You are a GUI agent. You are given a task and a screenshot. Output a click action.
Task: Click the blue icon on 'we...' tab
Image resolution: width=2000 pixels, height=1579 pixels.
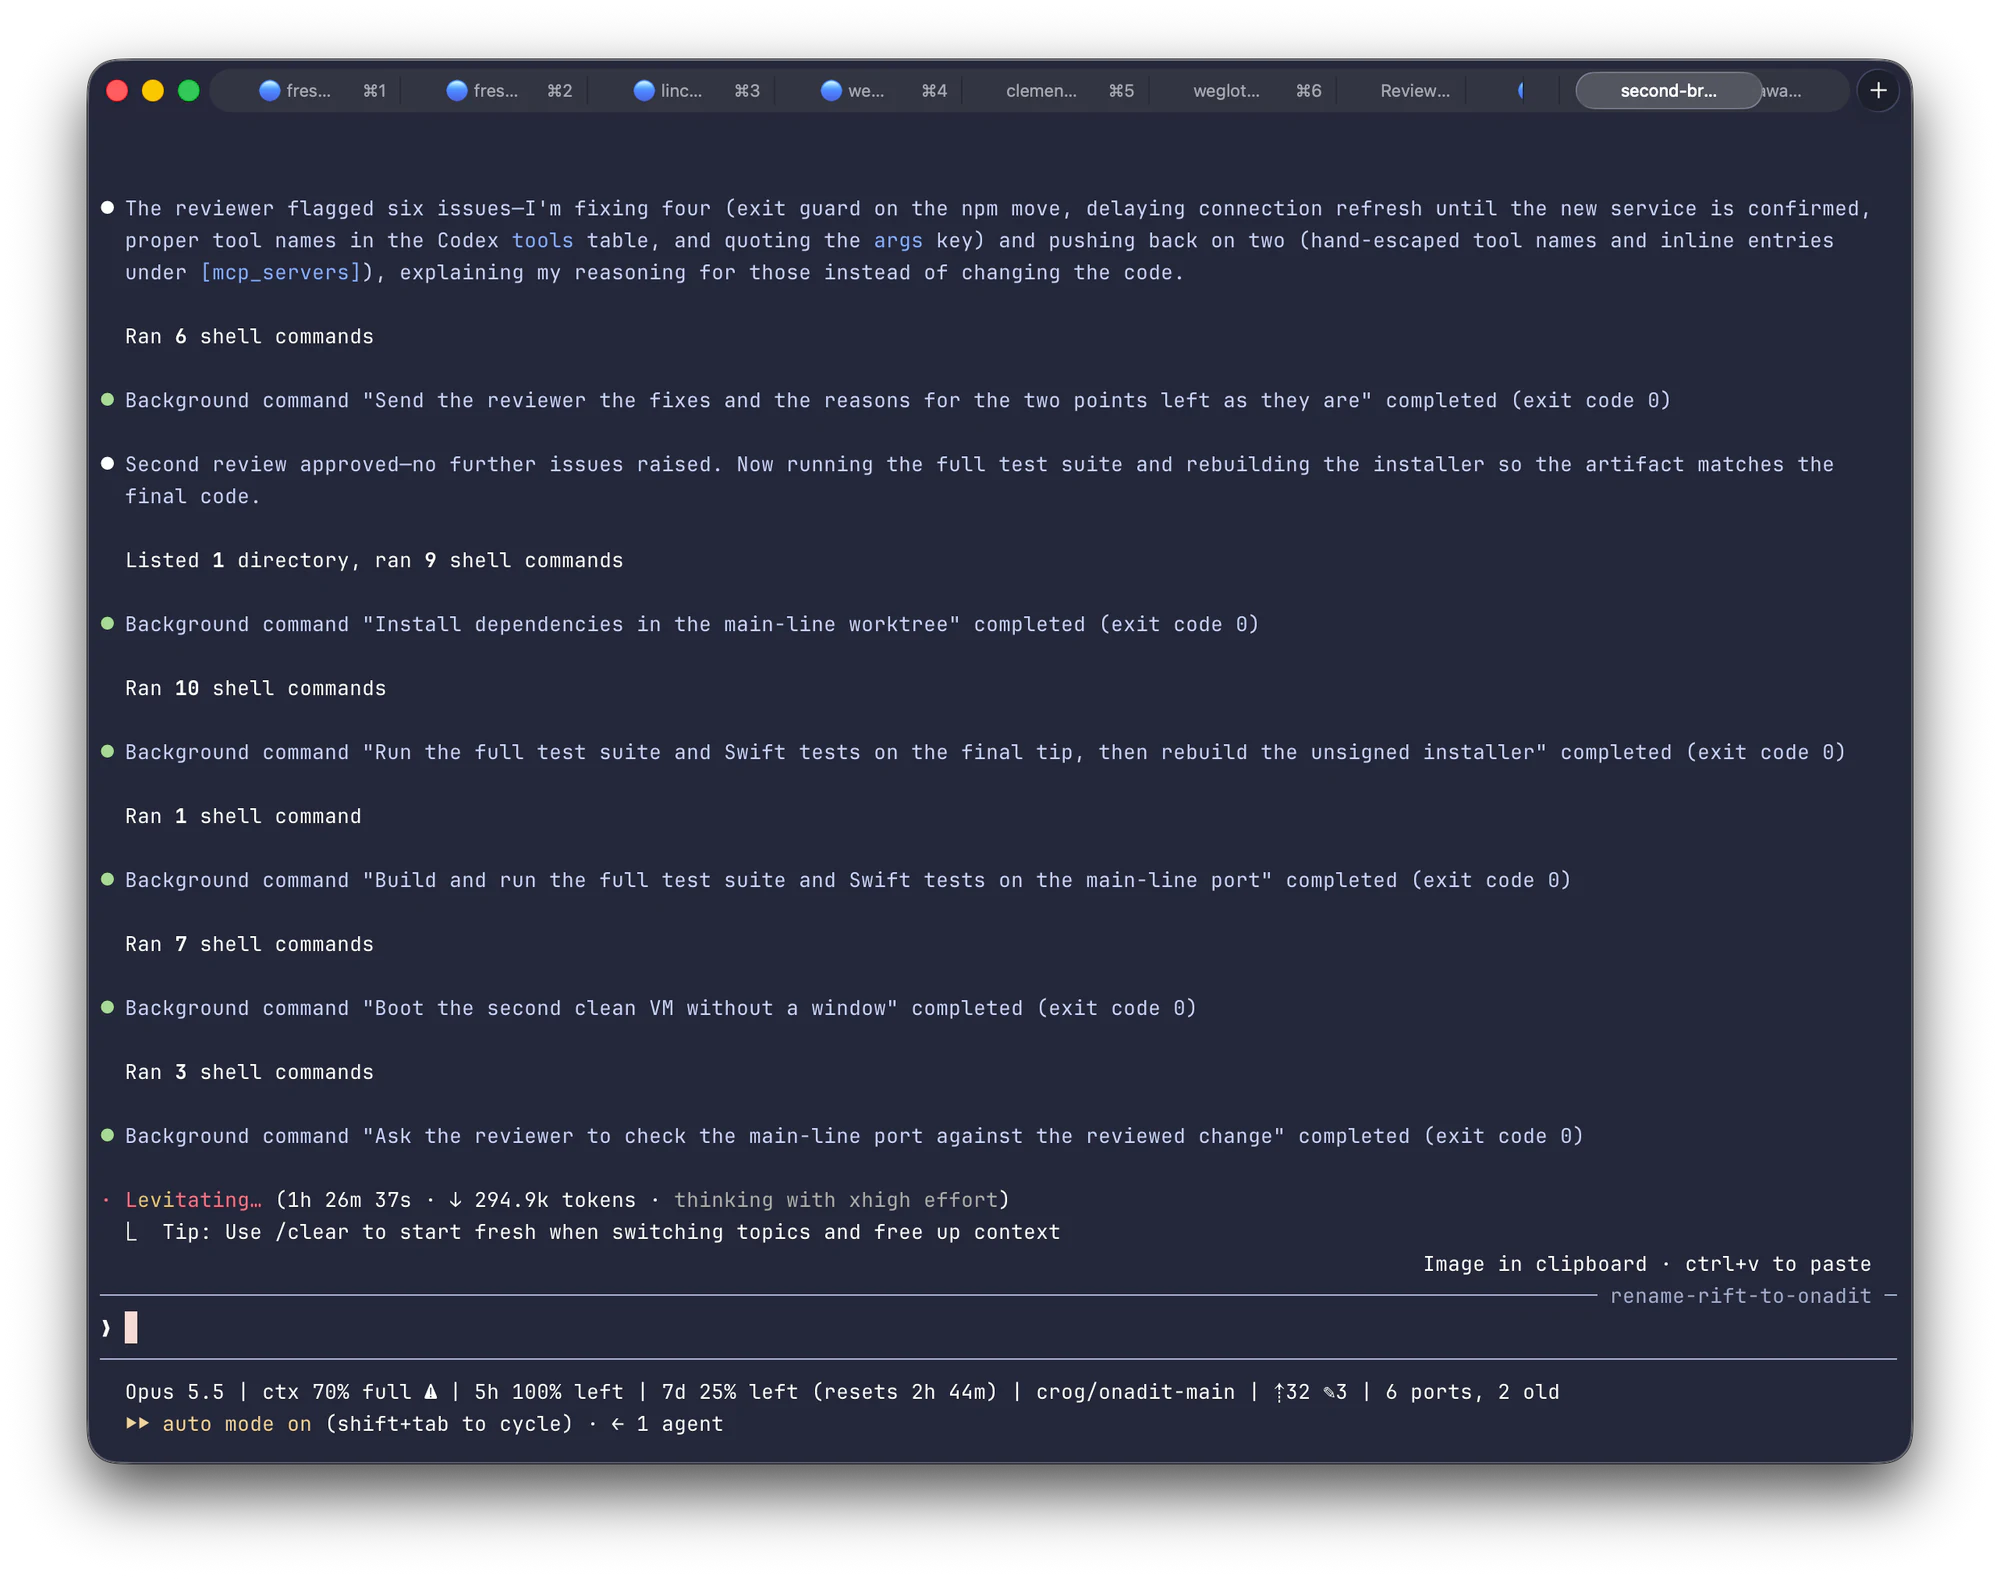831,91
